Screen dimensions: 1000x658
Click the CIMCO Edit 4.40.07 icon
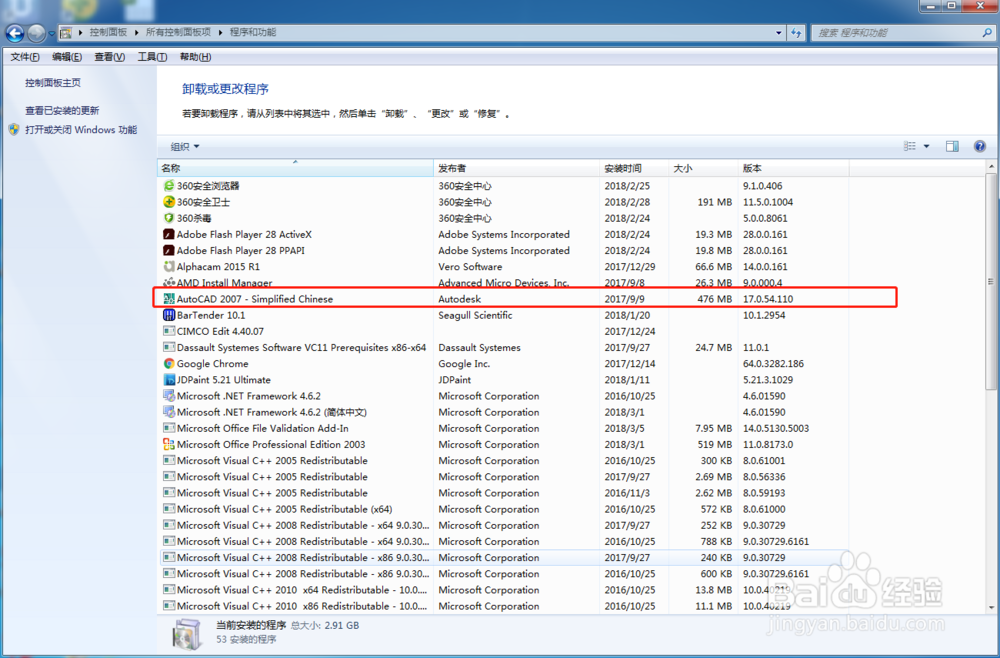click(168, 331)
